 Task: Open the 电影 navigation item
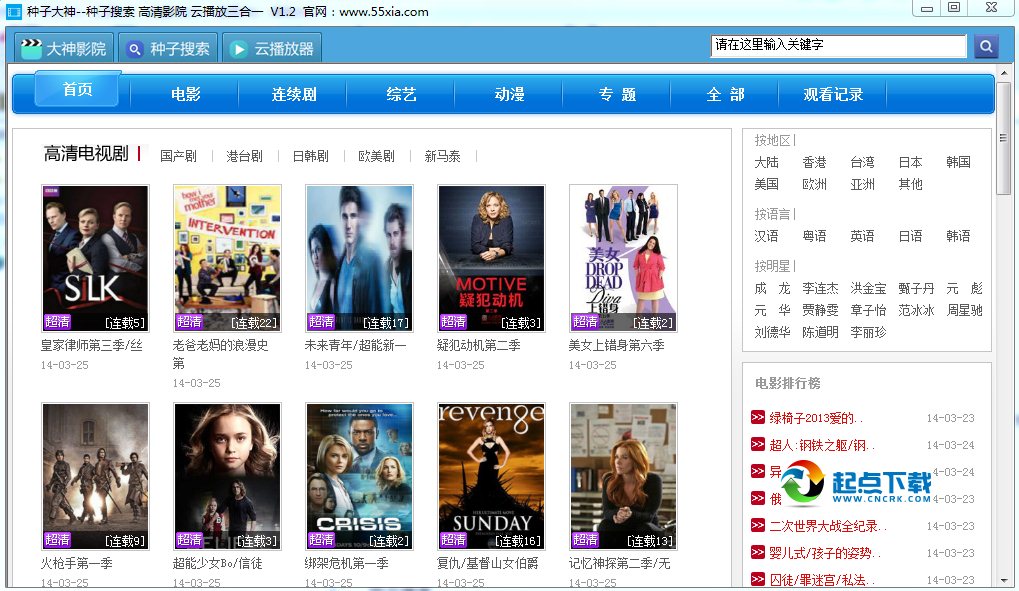click(x=186, y=95)
